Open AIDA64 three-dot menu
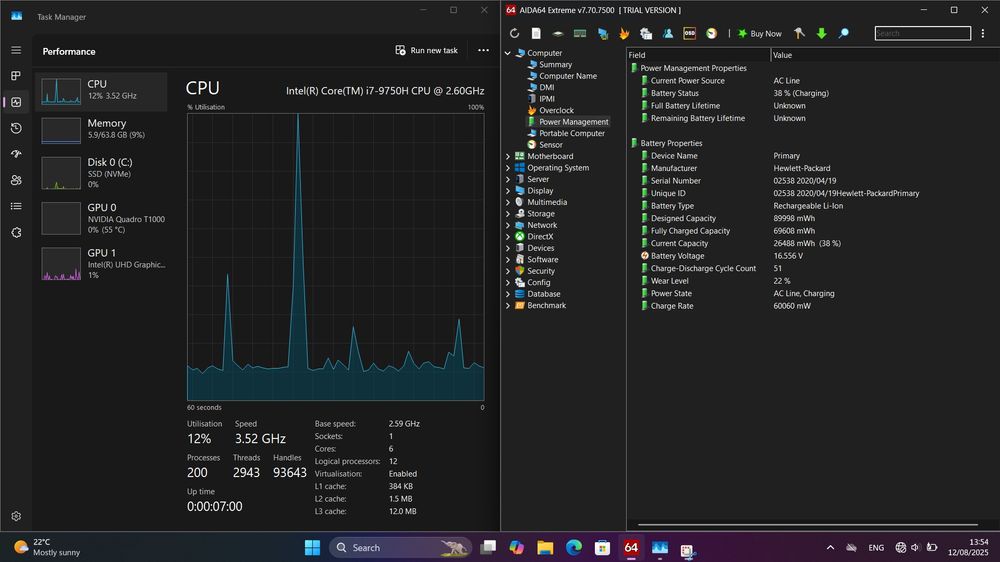1000x562 pixels. coord(983,33)
